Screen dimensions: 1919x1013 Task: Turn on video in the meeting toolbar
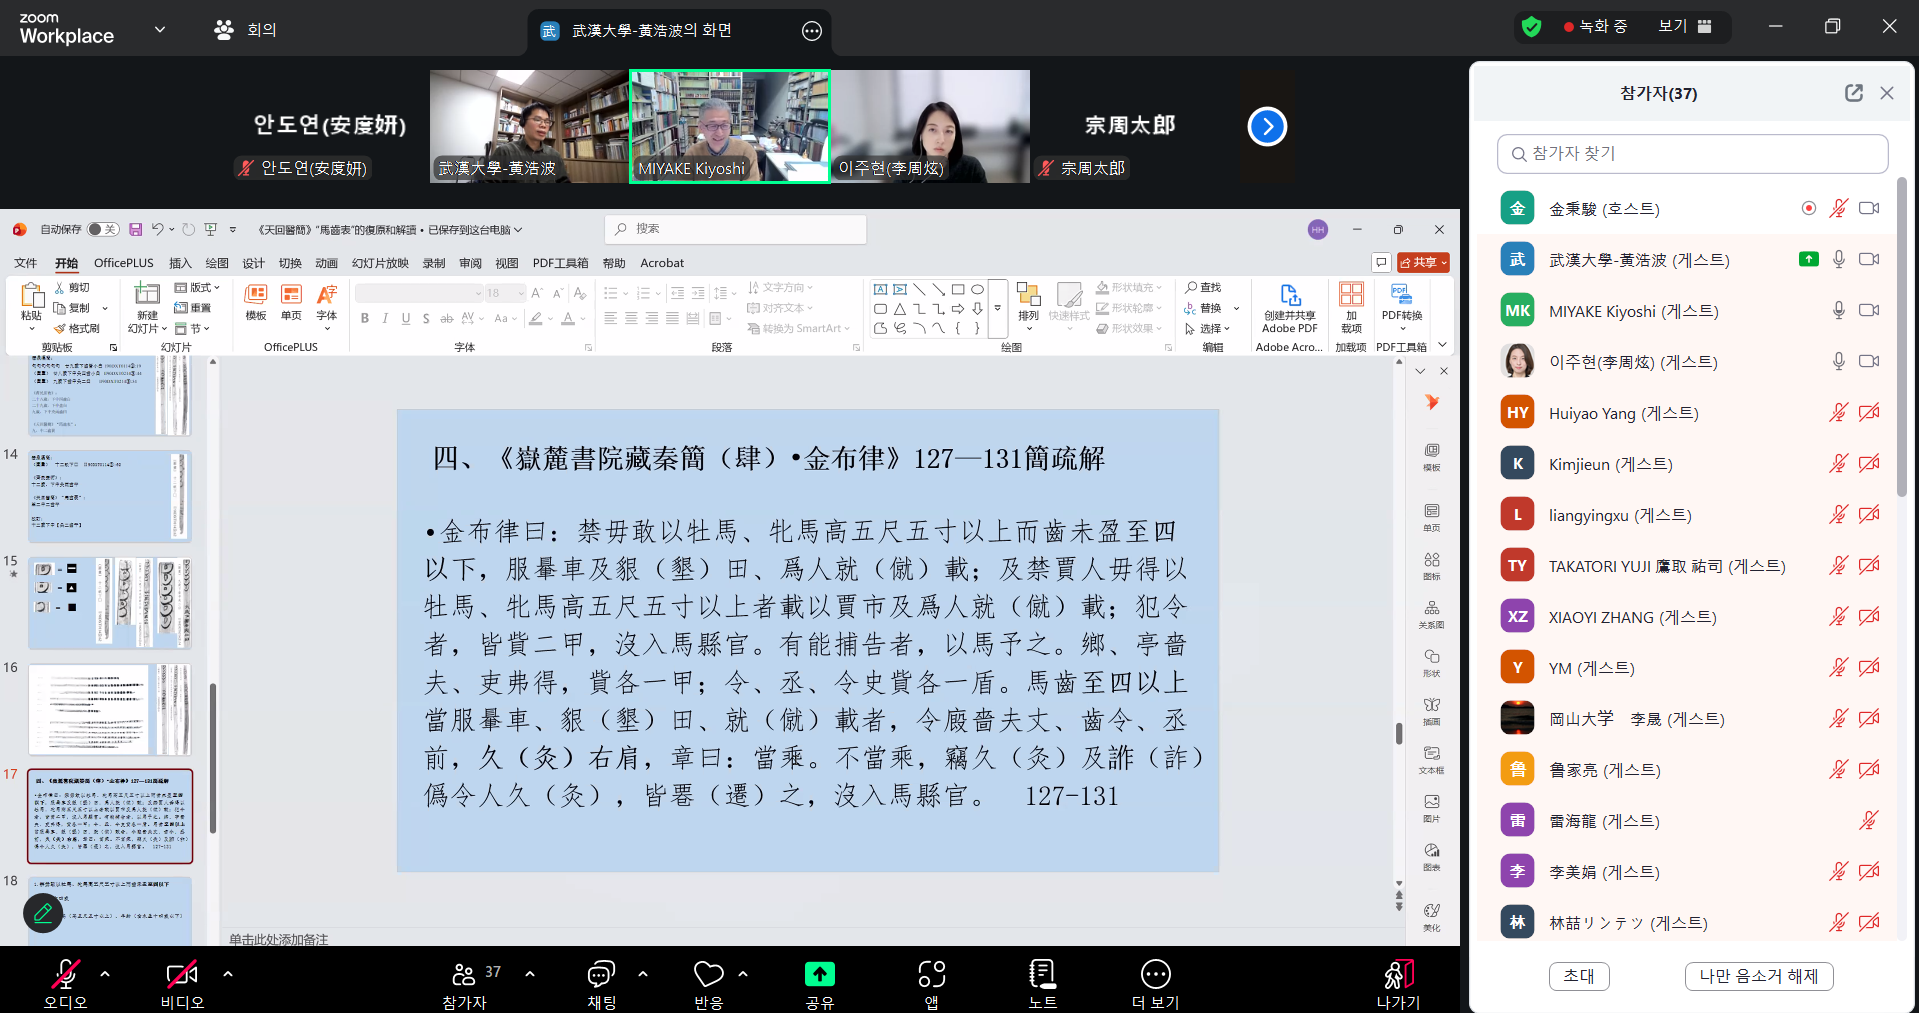[181, 974]
